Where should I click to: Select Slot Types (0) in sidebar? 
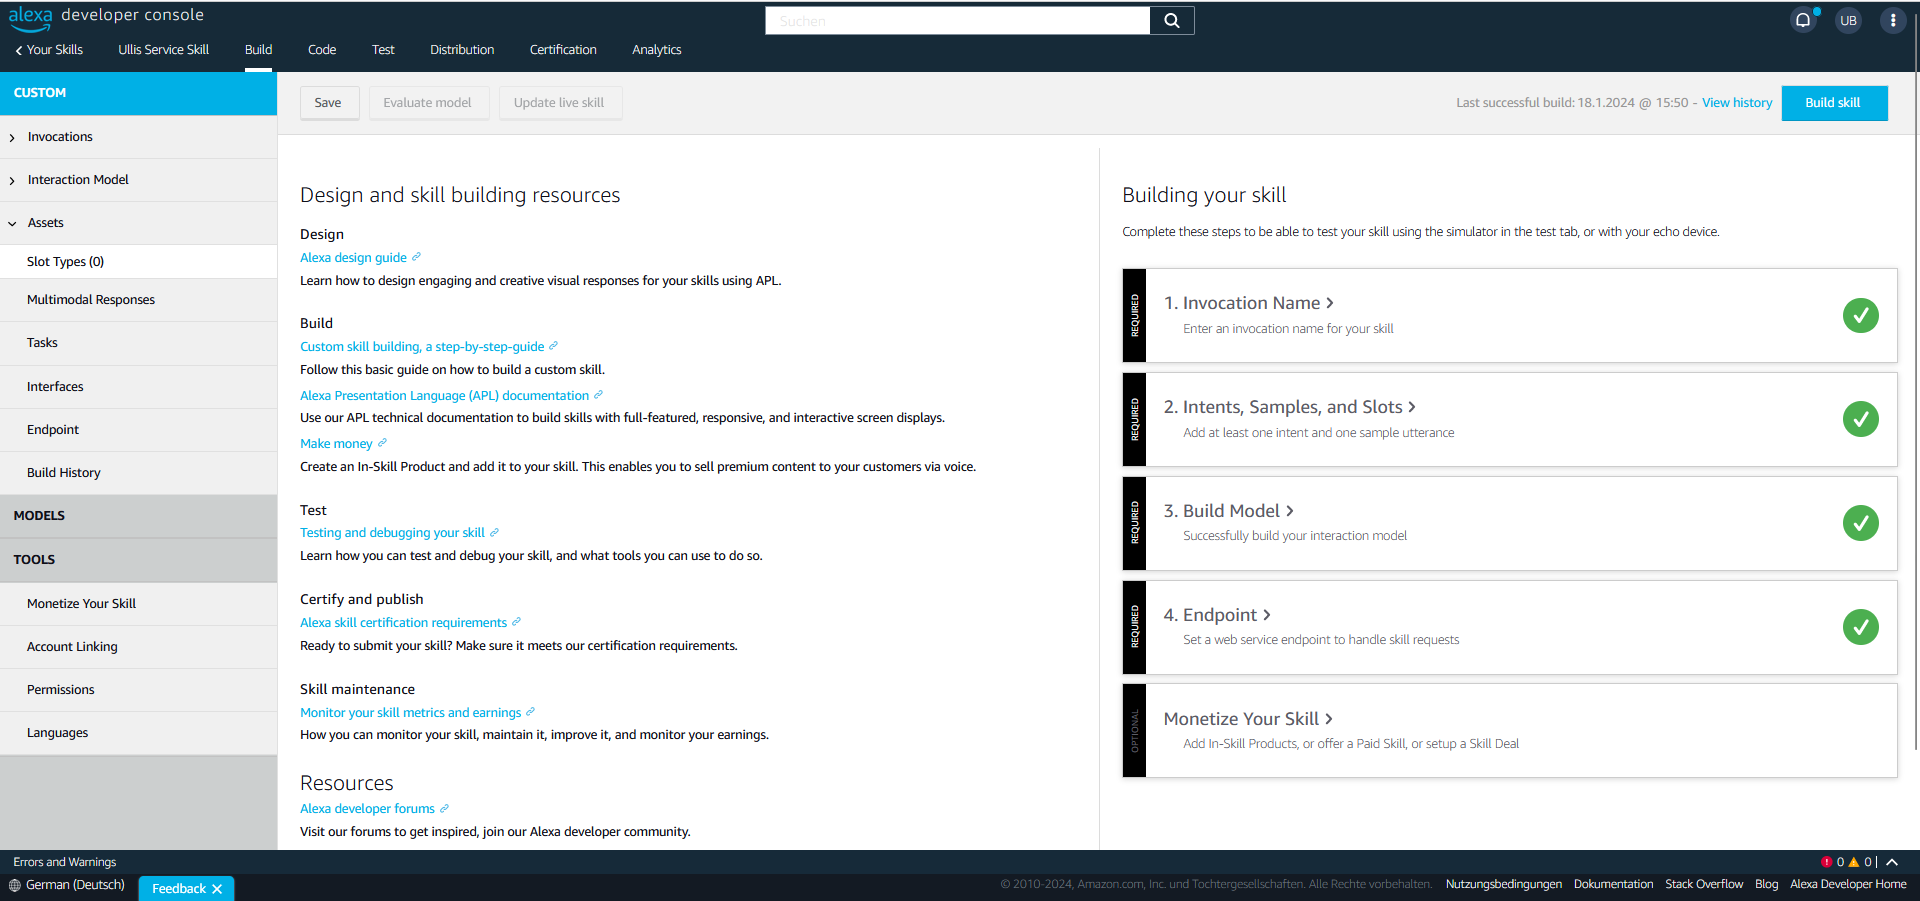138,262
